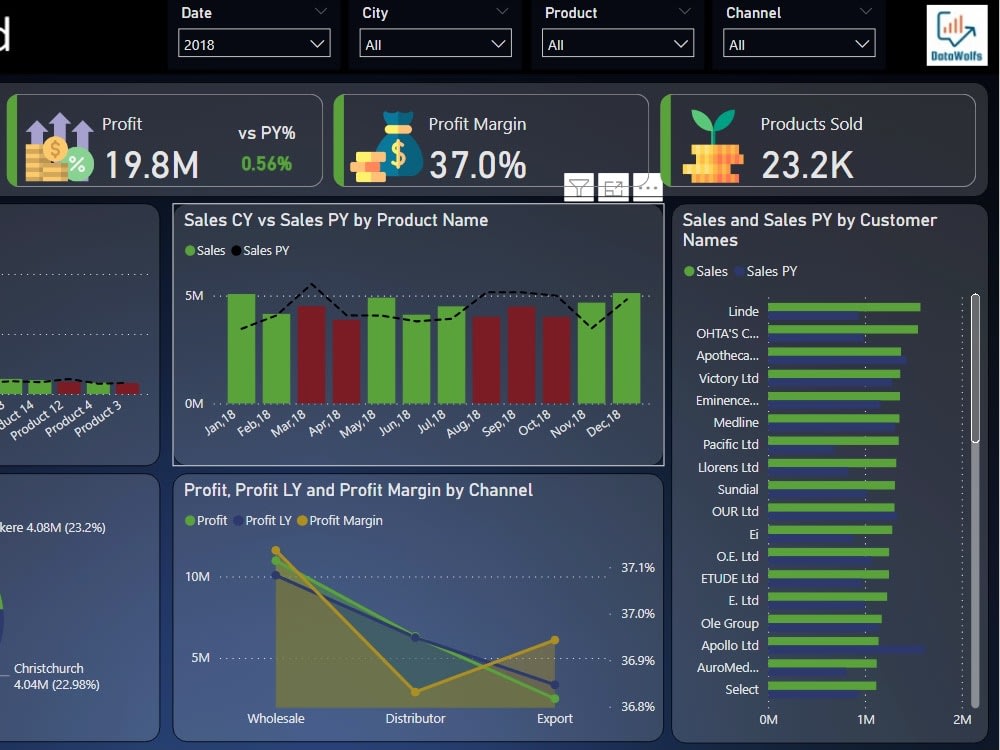The image size is (1000, 750).
Task: Expand the Product slicer dropdown
Action: pos(617,44)
